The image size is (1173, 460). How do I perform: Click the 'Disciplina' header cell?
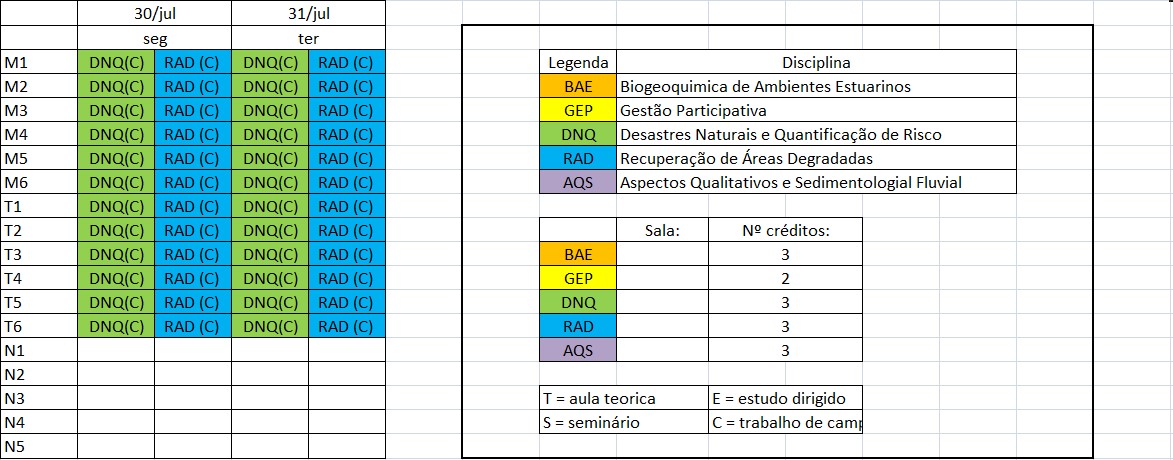[x=816, y=62]
